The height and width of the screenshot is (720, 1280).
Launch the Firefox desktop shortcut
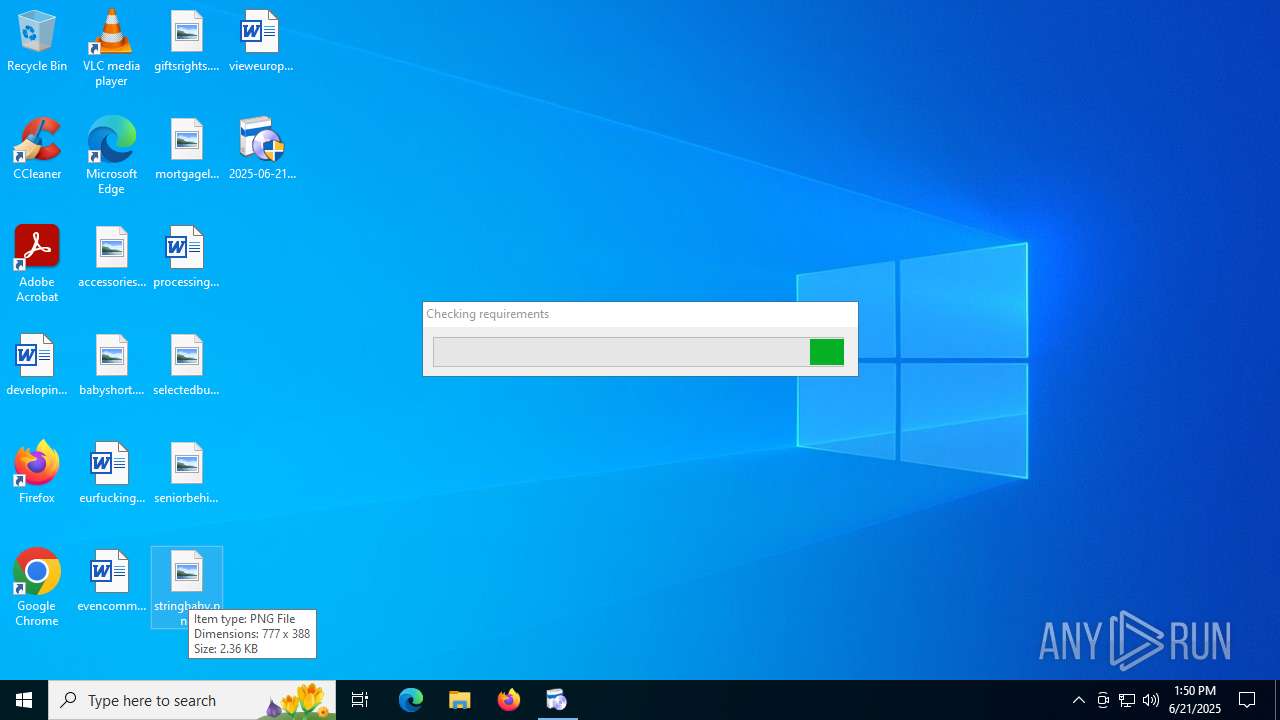[x=37, y=474]
